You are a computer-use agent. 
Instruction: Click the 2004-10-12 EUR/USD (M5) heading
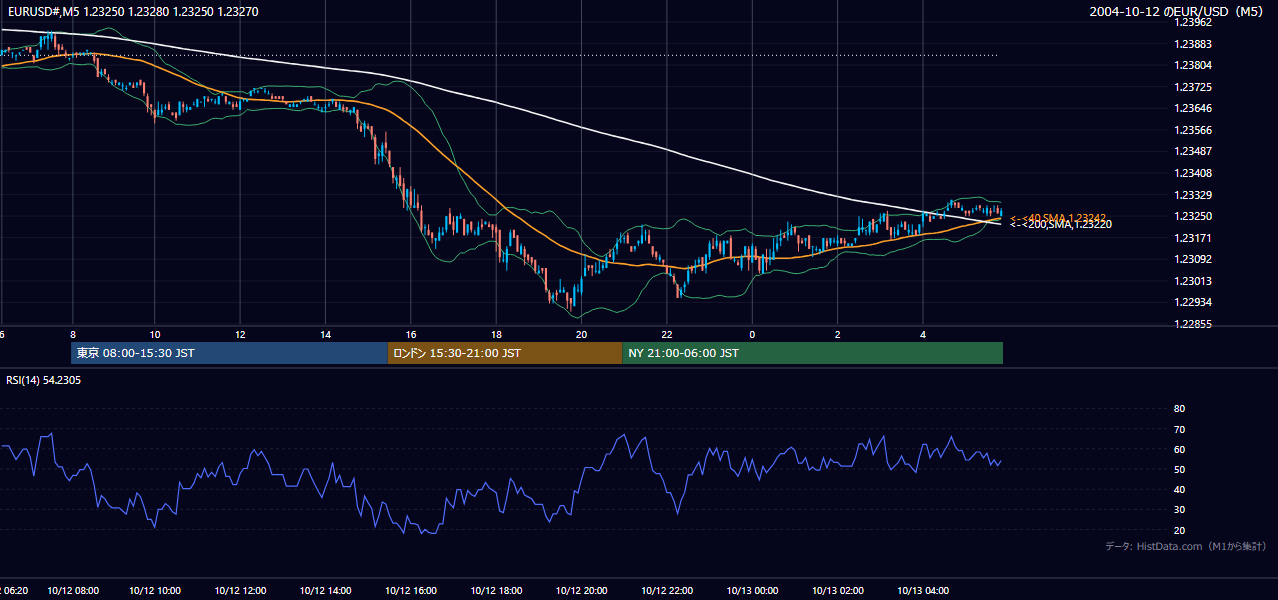1178,12
